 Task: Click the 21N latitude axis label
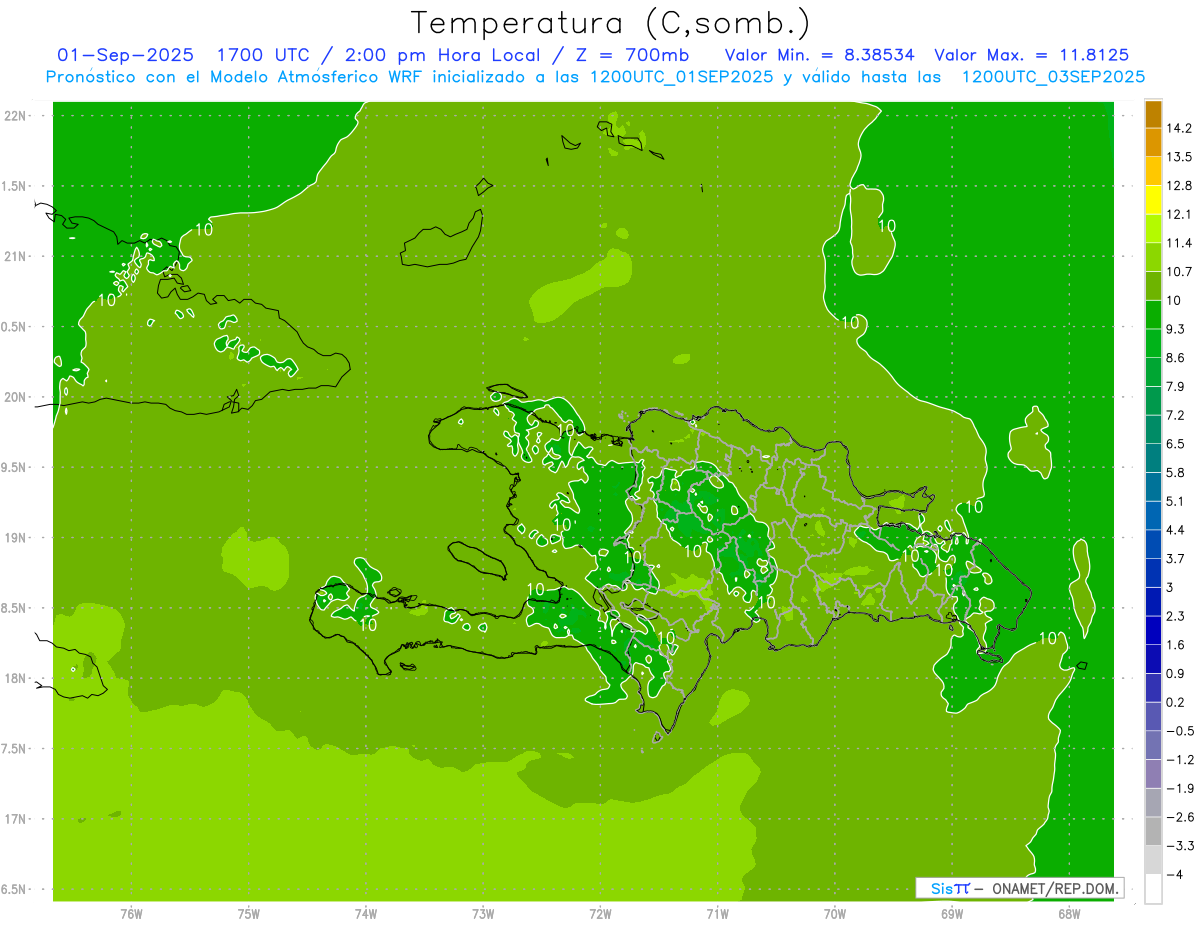[15, 256]
